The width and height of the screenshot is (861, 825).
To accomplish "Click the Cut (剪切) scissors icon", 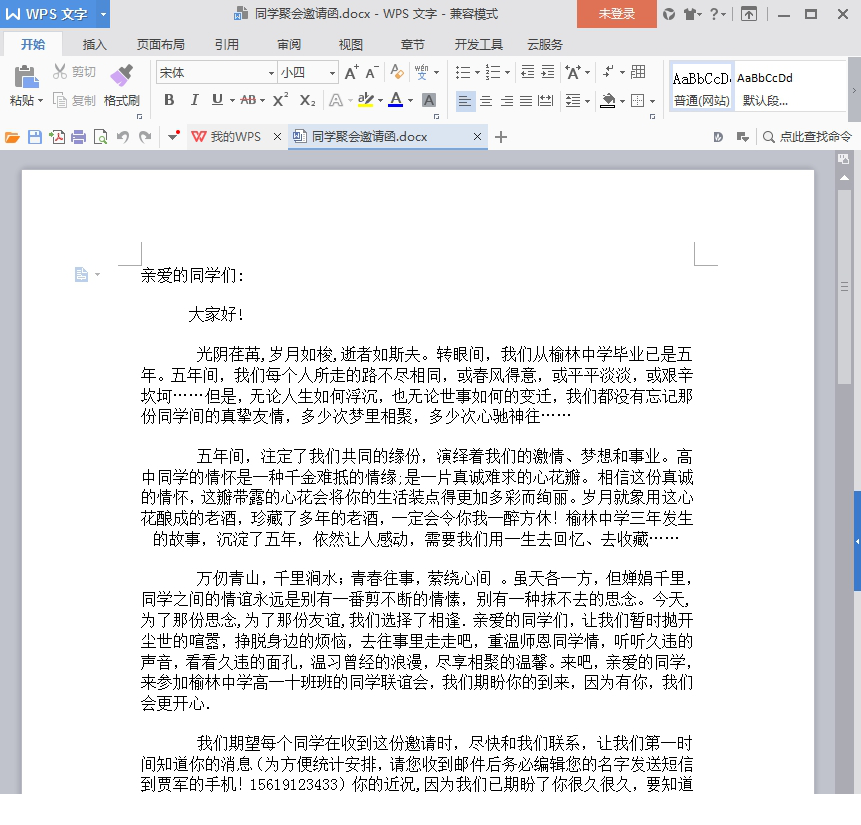I will point(60,72).
